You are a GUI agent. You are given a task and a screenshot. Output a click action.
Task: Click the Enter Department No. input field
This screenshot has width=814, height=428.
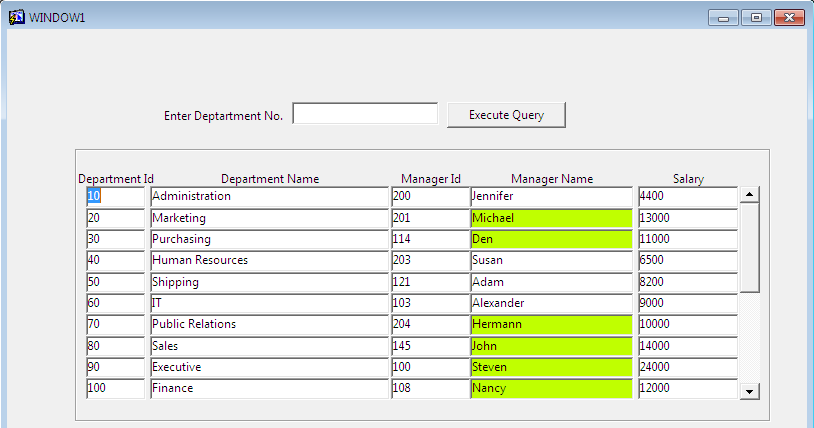tap(364, 114)
